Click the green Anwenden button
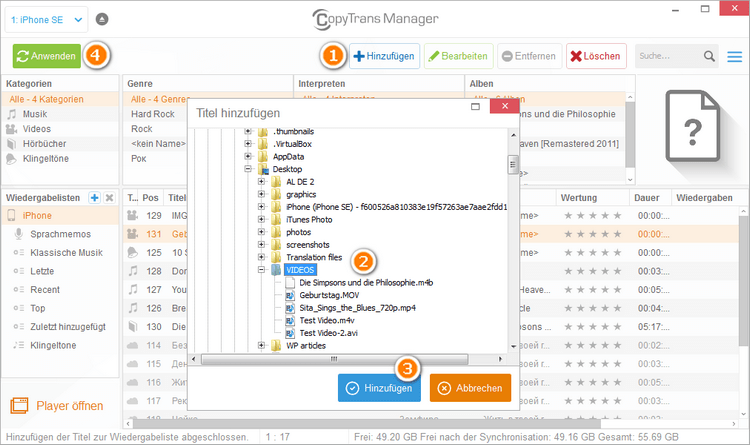 point(46,56)
